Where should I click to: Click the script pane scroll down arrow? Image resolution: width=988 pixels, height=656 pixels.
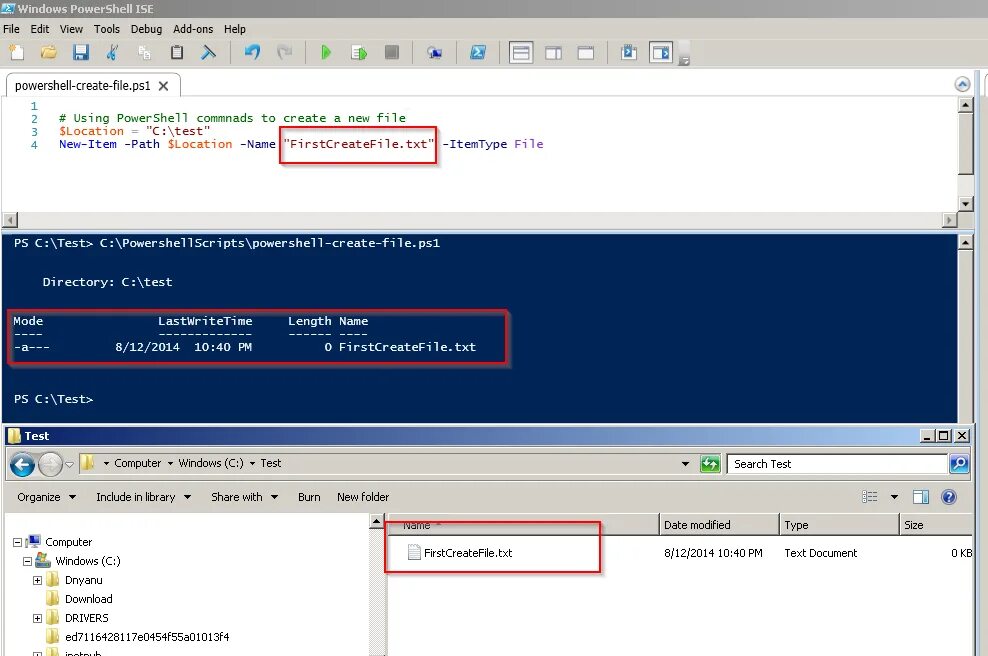click(965, 203)
